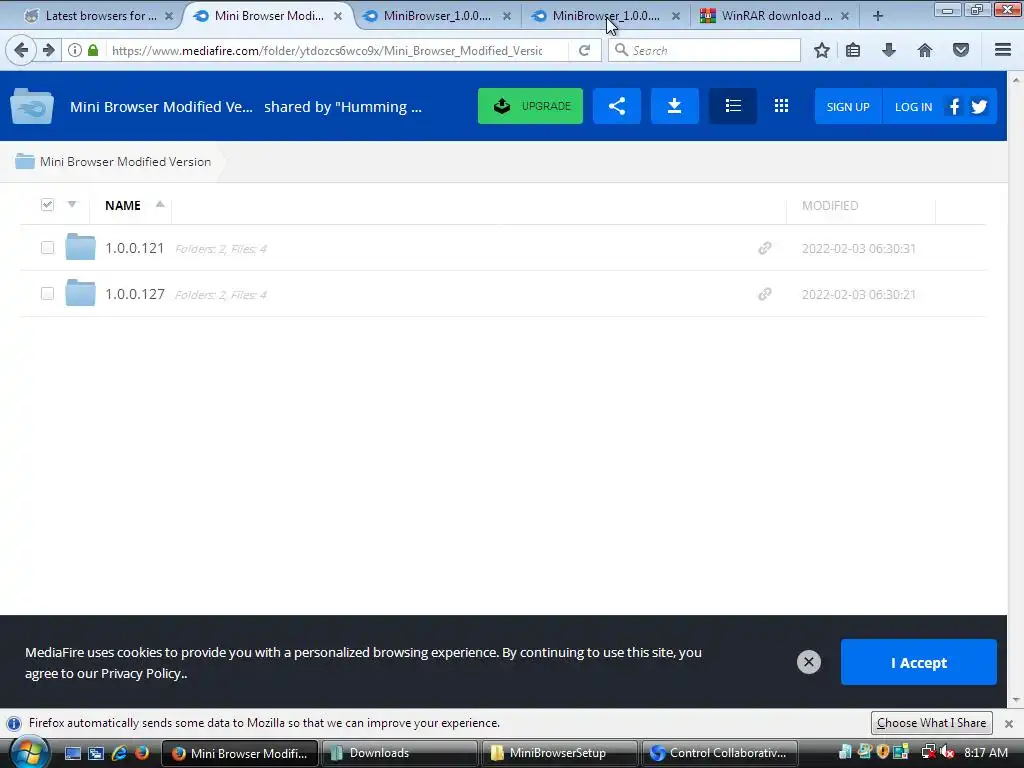Open site information icon in address bar
The image size is (1024, 768).
point(75,50)
